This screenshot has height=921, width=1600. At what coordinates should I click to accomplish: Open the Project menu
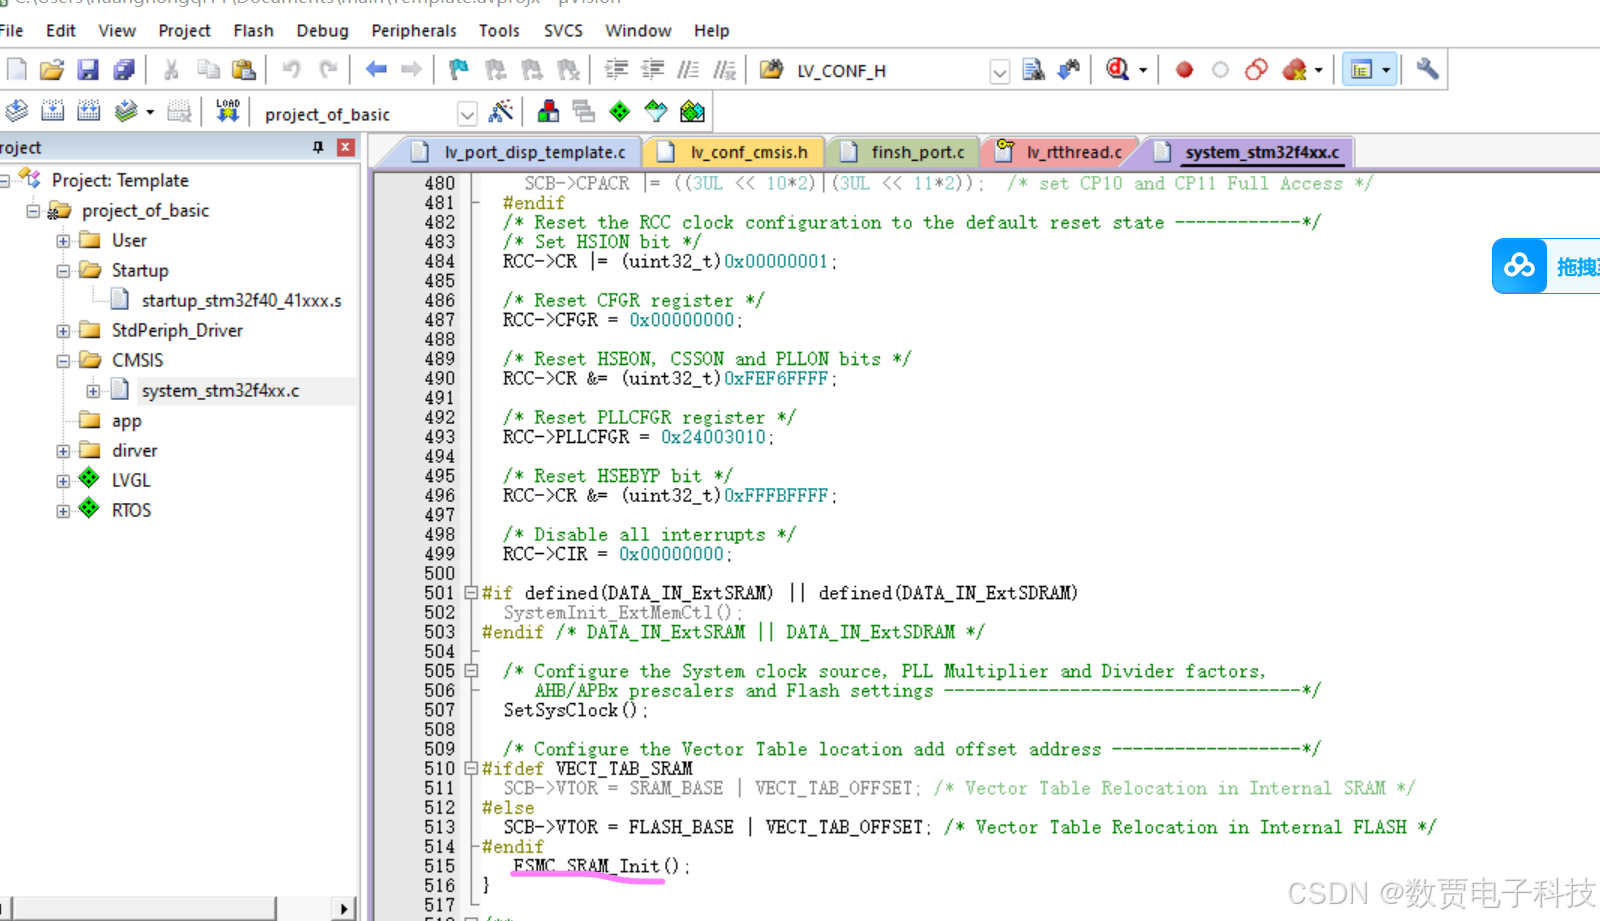coord(184,30)
